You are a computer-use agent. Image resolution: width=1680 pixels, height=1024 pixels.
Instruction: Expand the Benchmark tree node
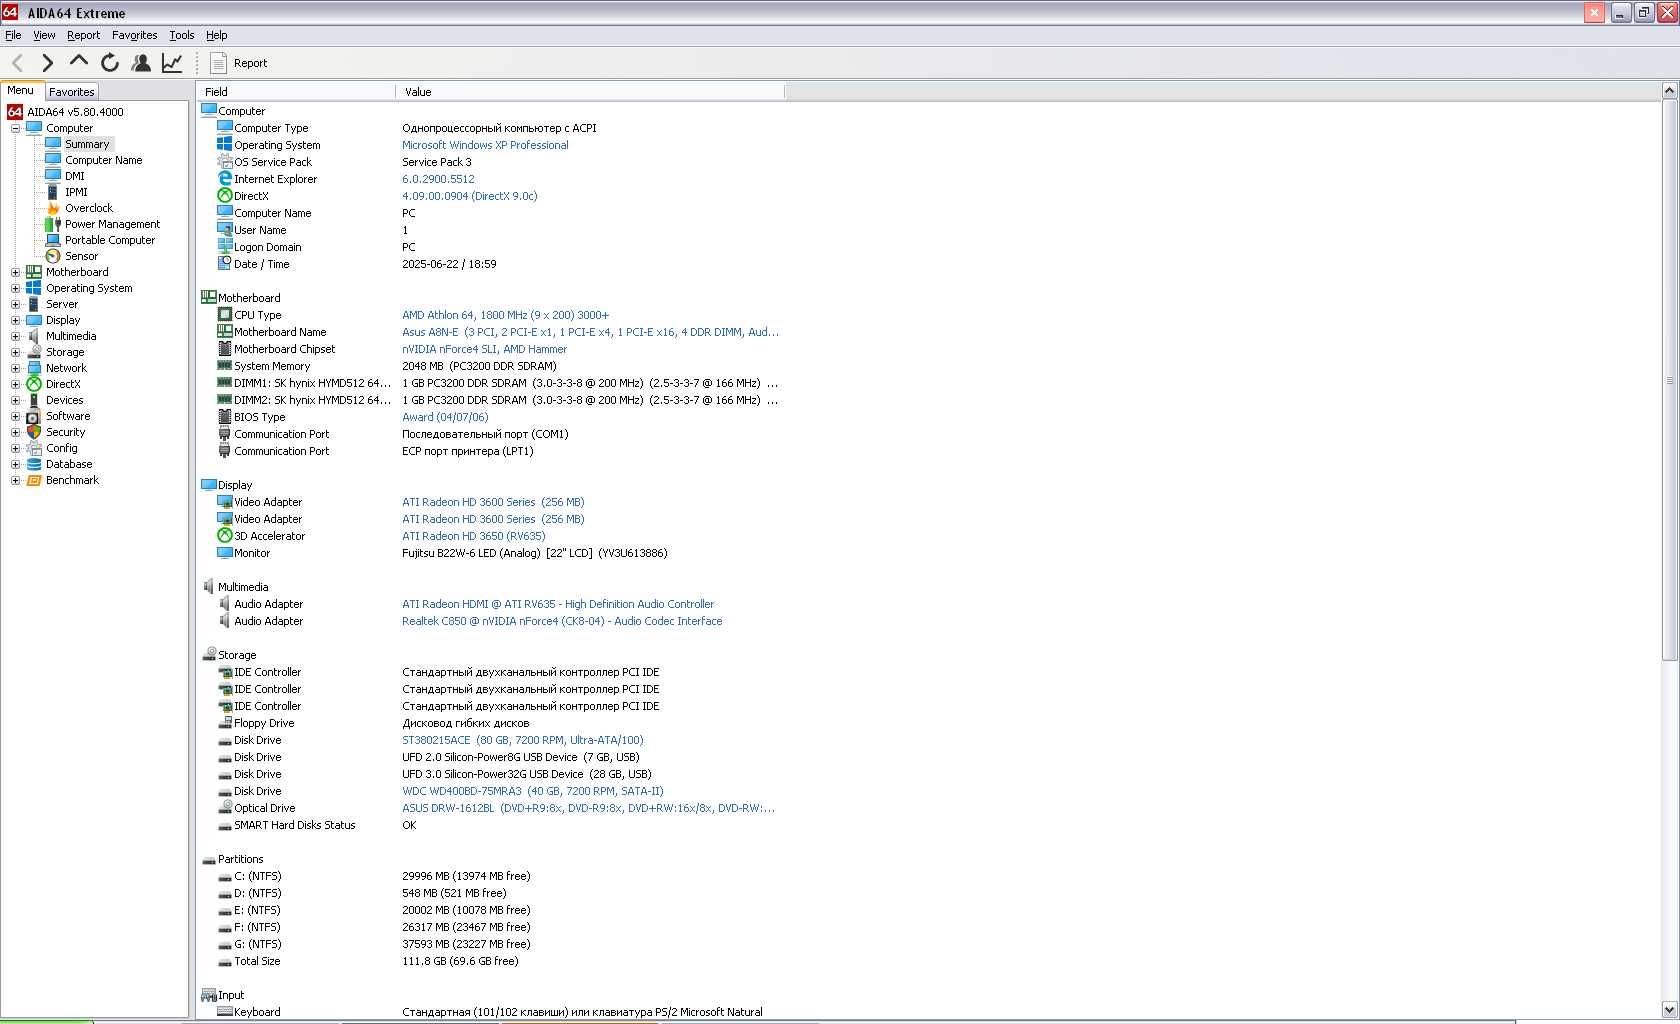click(x=15, y=480)
